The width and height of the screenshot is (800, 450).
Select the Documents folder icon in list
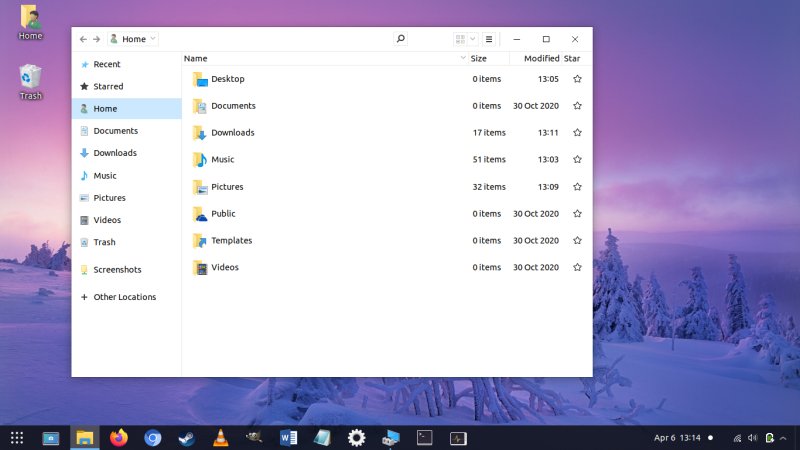200,106
